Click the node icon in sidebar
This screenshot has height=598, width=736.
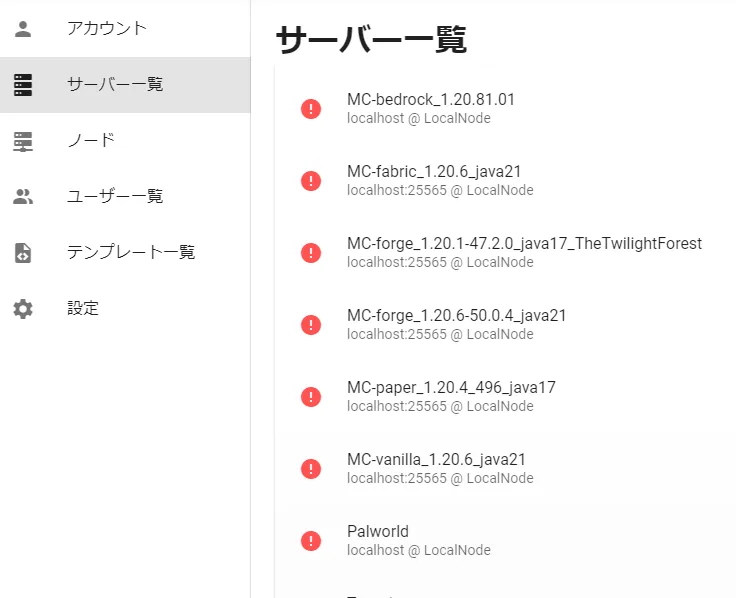pos(23,141)
